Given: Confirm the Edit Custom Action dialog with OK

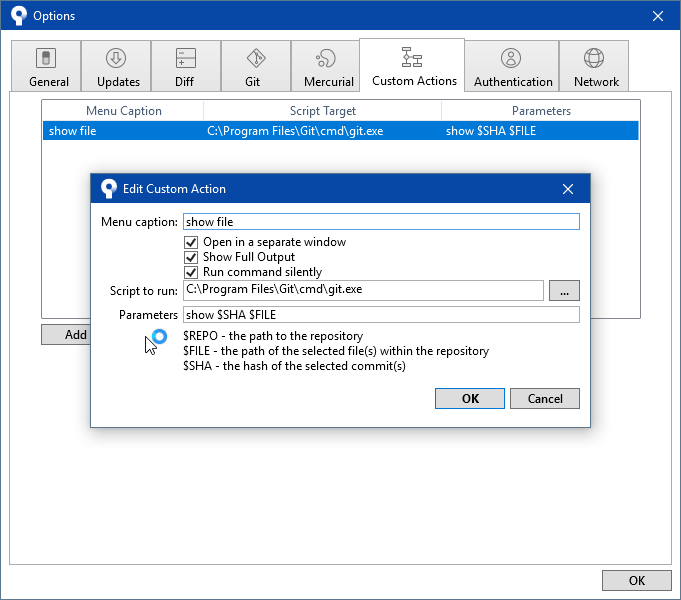Looking at the screenshot, I should coord(469,398).
